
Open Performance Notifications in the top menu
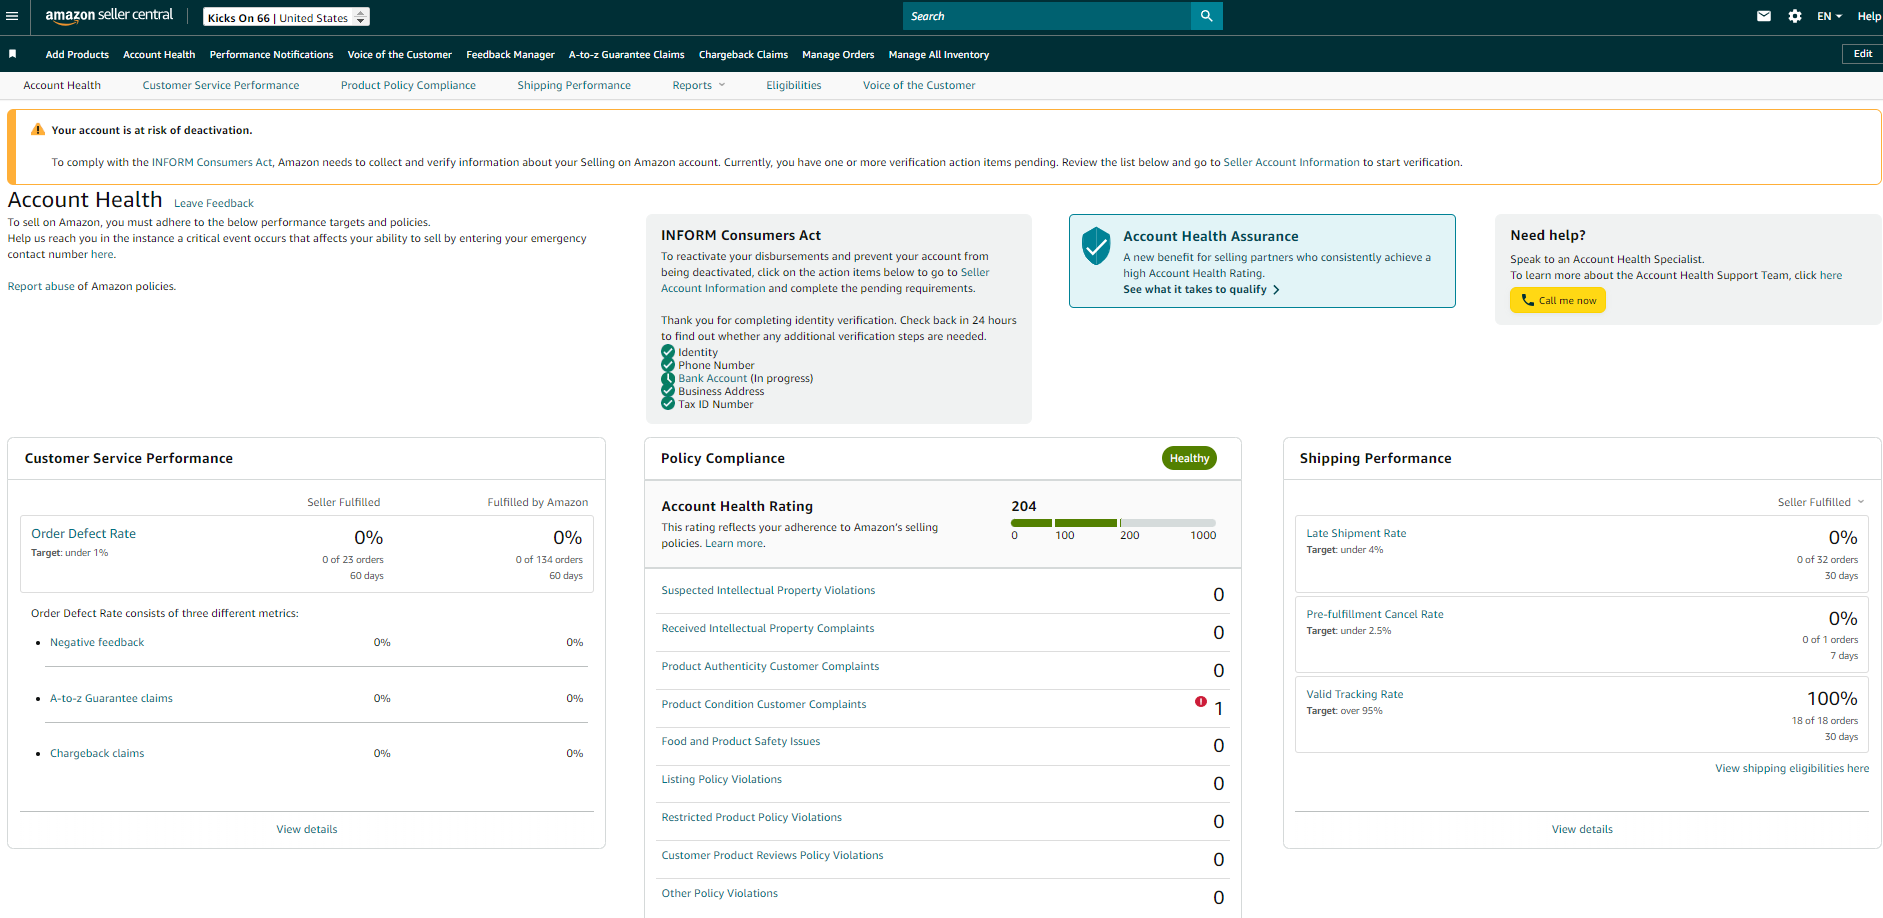click(271, 55)
